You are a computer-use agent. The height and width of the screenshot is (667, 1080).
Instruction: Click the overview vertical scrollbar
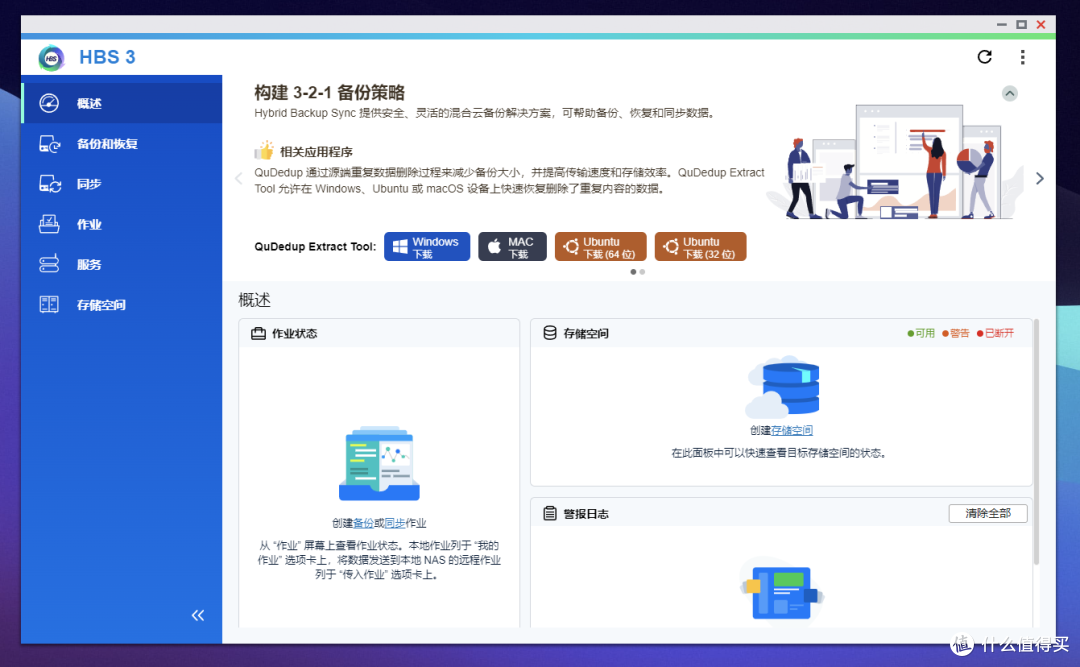1036,442
